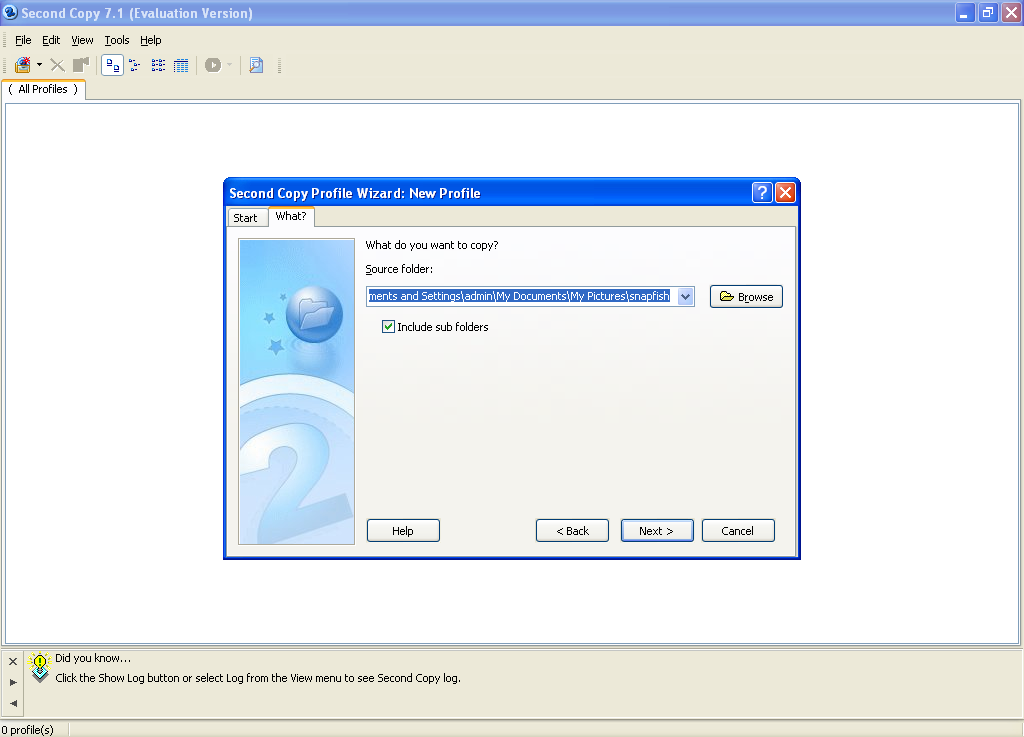Select the All Profiles tab

pos(43,89)
